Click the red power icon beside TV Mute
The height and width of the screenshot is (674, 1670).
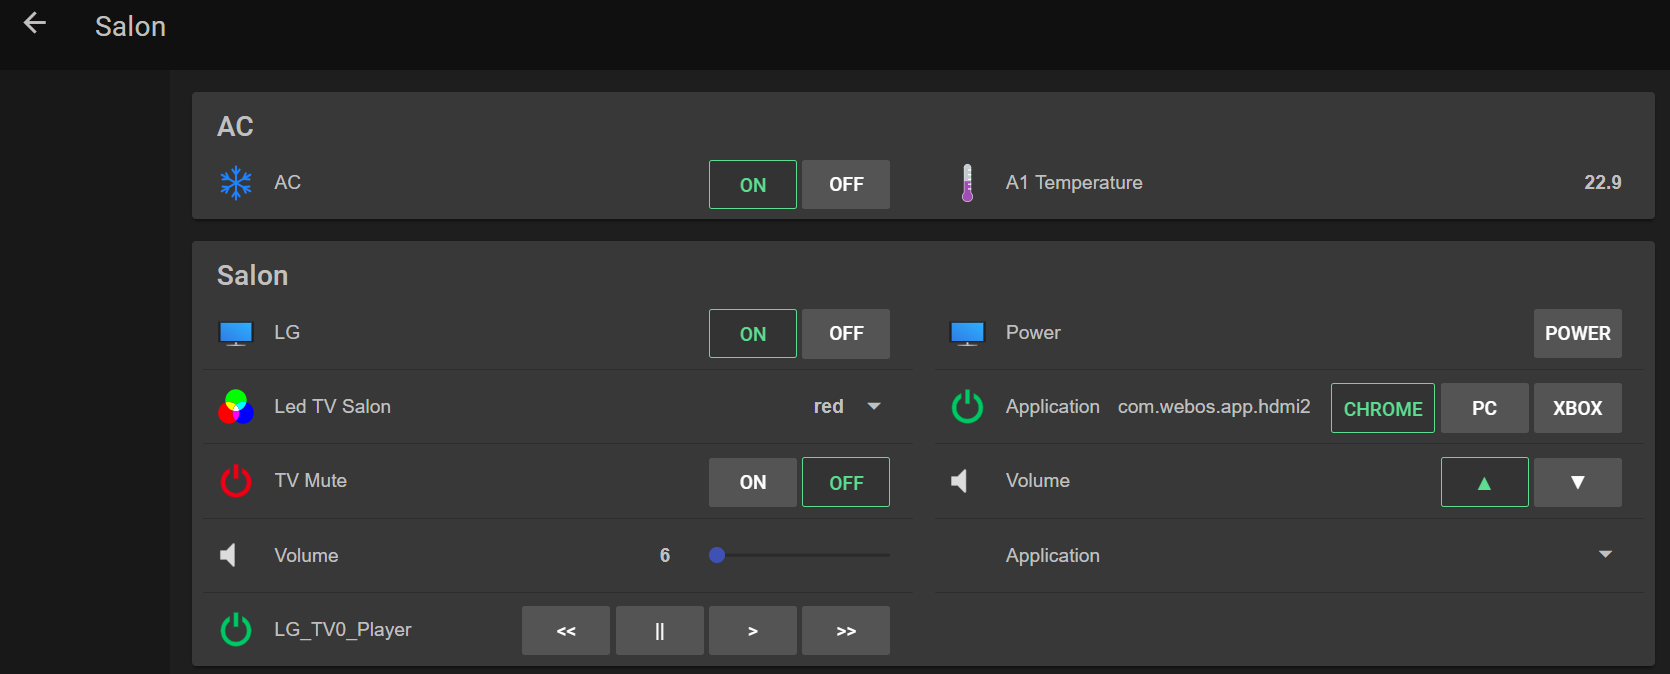(x=236, y=481)
